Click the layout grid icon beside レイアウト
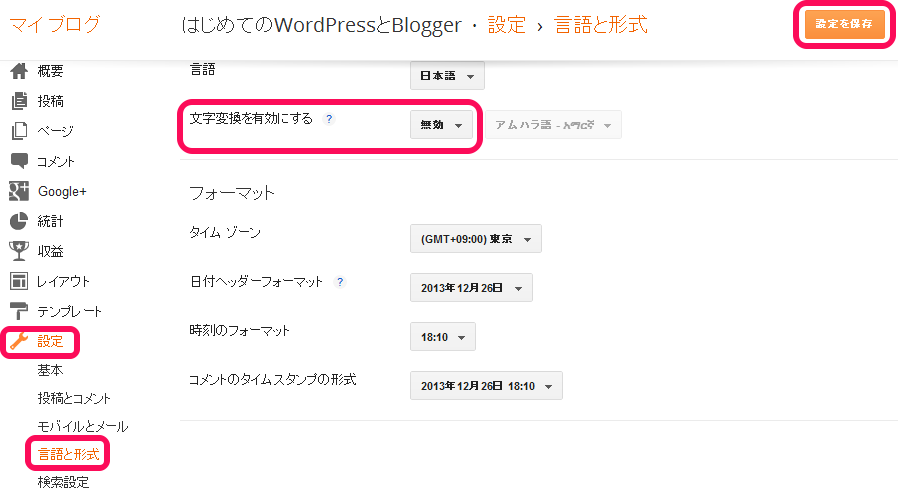This screenshot has height=491, width=898. (19, 281)
